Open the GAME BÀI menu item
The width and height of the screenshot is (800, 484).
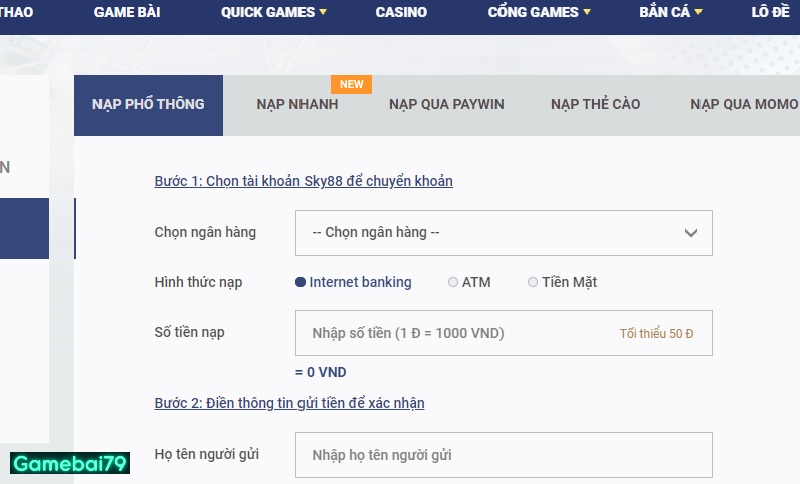127,12
